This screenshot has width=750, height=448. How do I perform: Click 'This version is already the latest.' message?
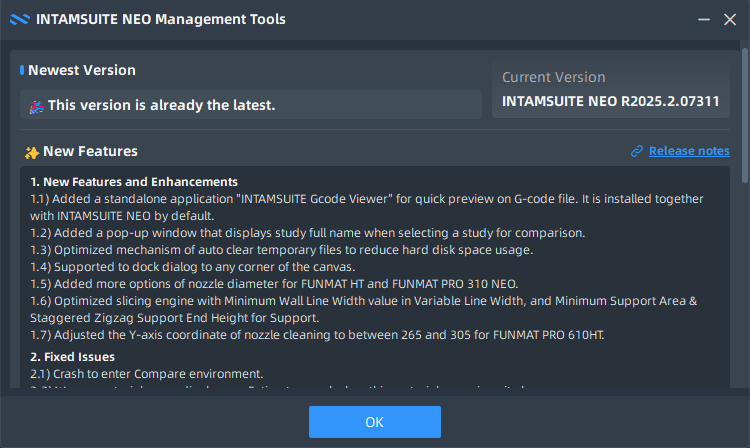[162, 105]
